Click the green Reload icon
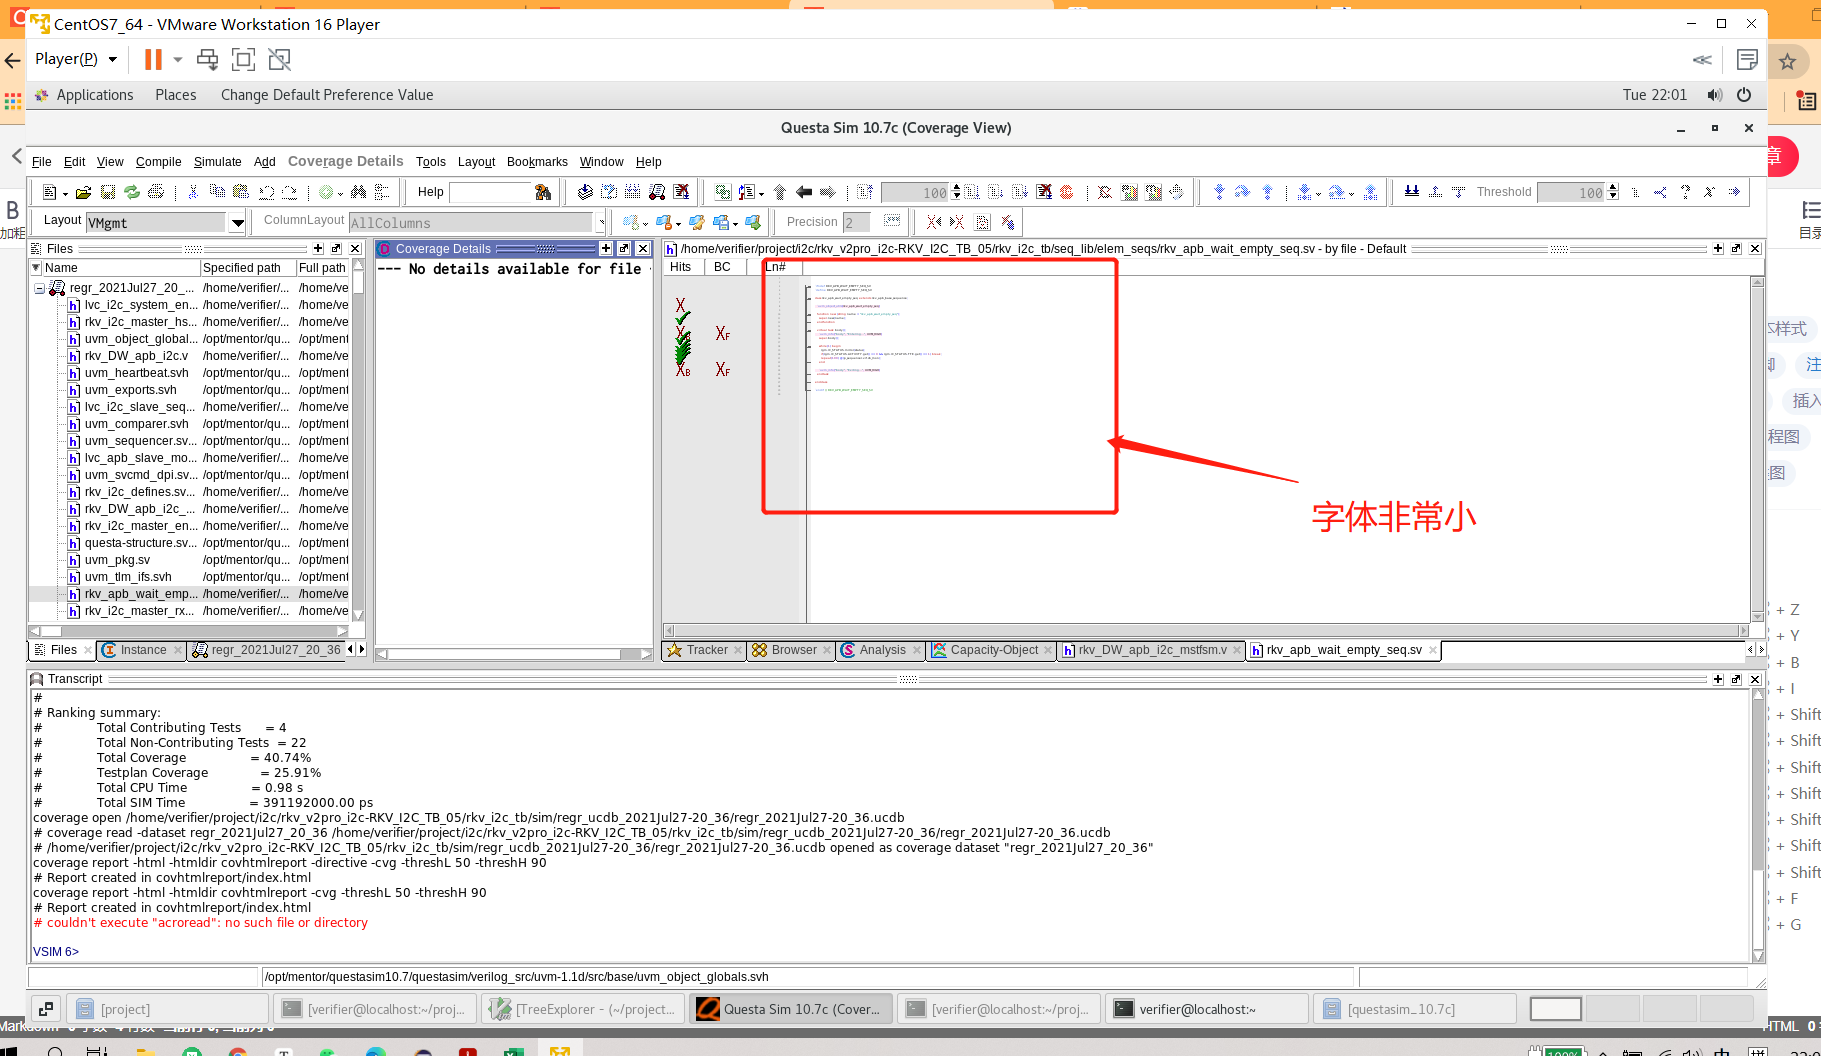 pyautogui.click(x=132, y=192)
